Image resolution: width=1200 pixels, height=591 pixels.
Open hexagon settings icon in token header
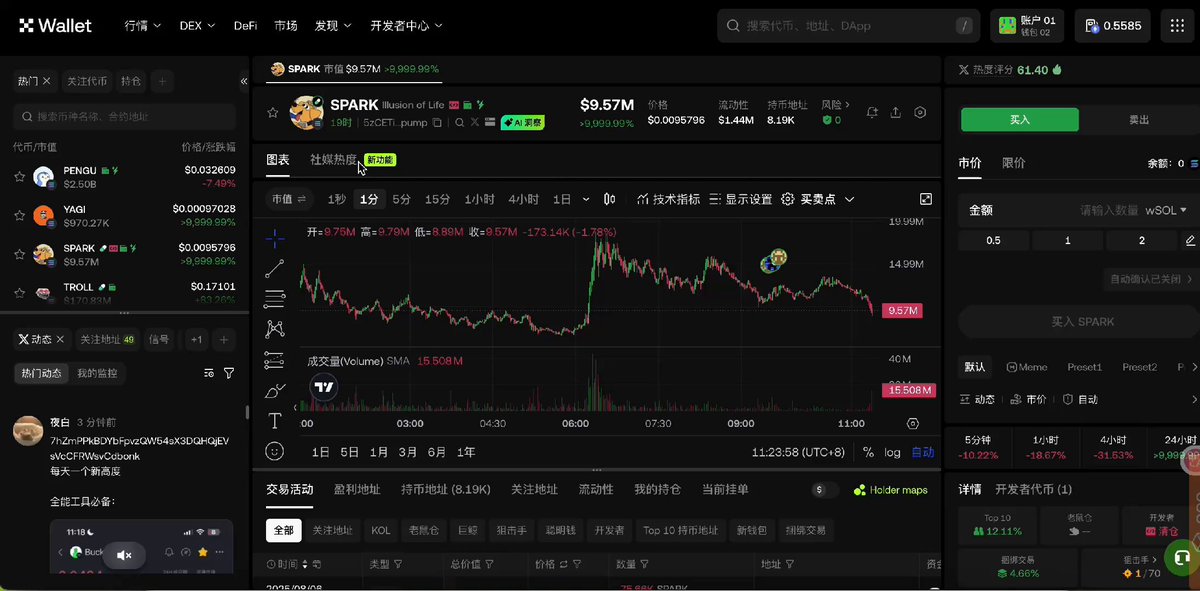(x=921, y=113)
